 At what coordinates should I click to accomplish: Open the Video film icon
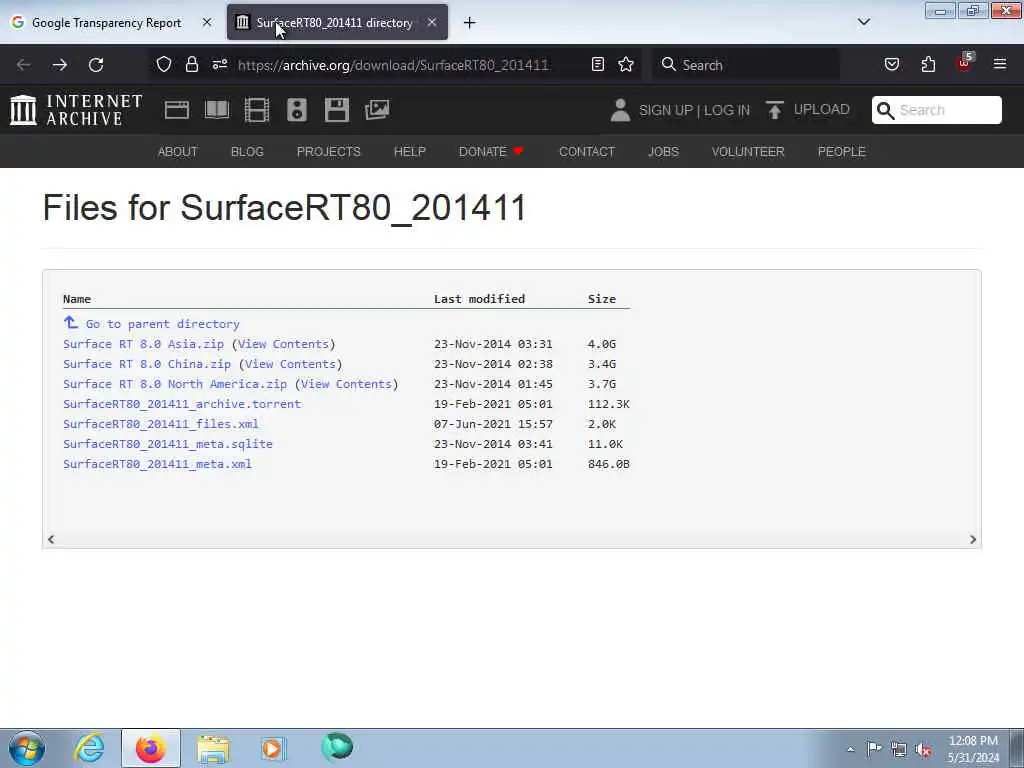coord(257,110)
